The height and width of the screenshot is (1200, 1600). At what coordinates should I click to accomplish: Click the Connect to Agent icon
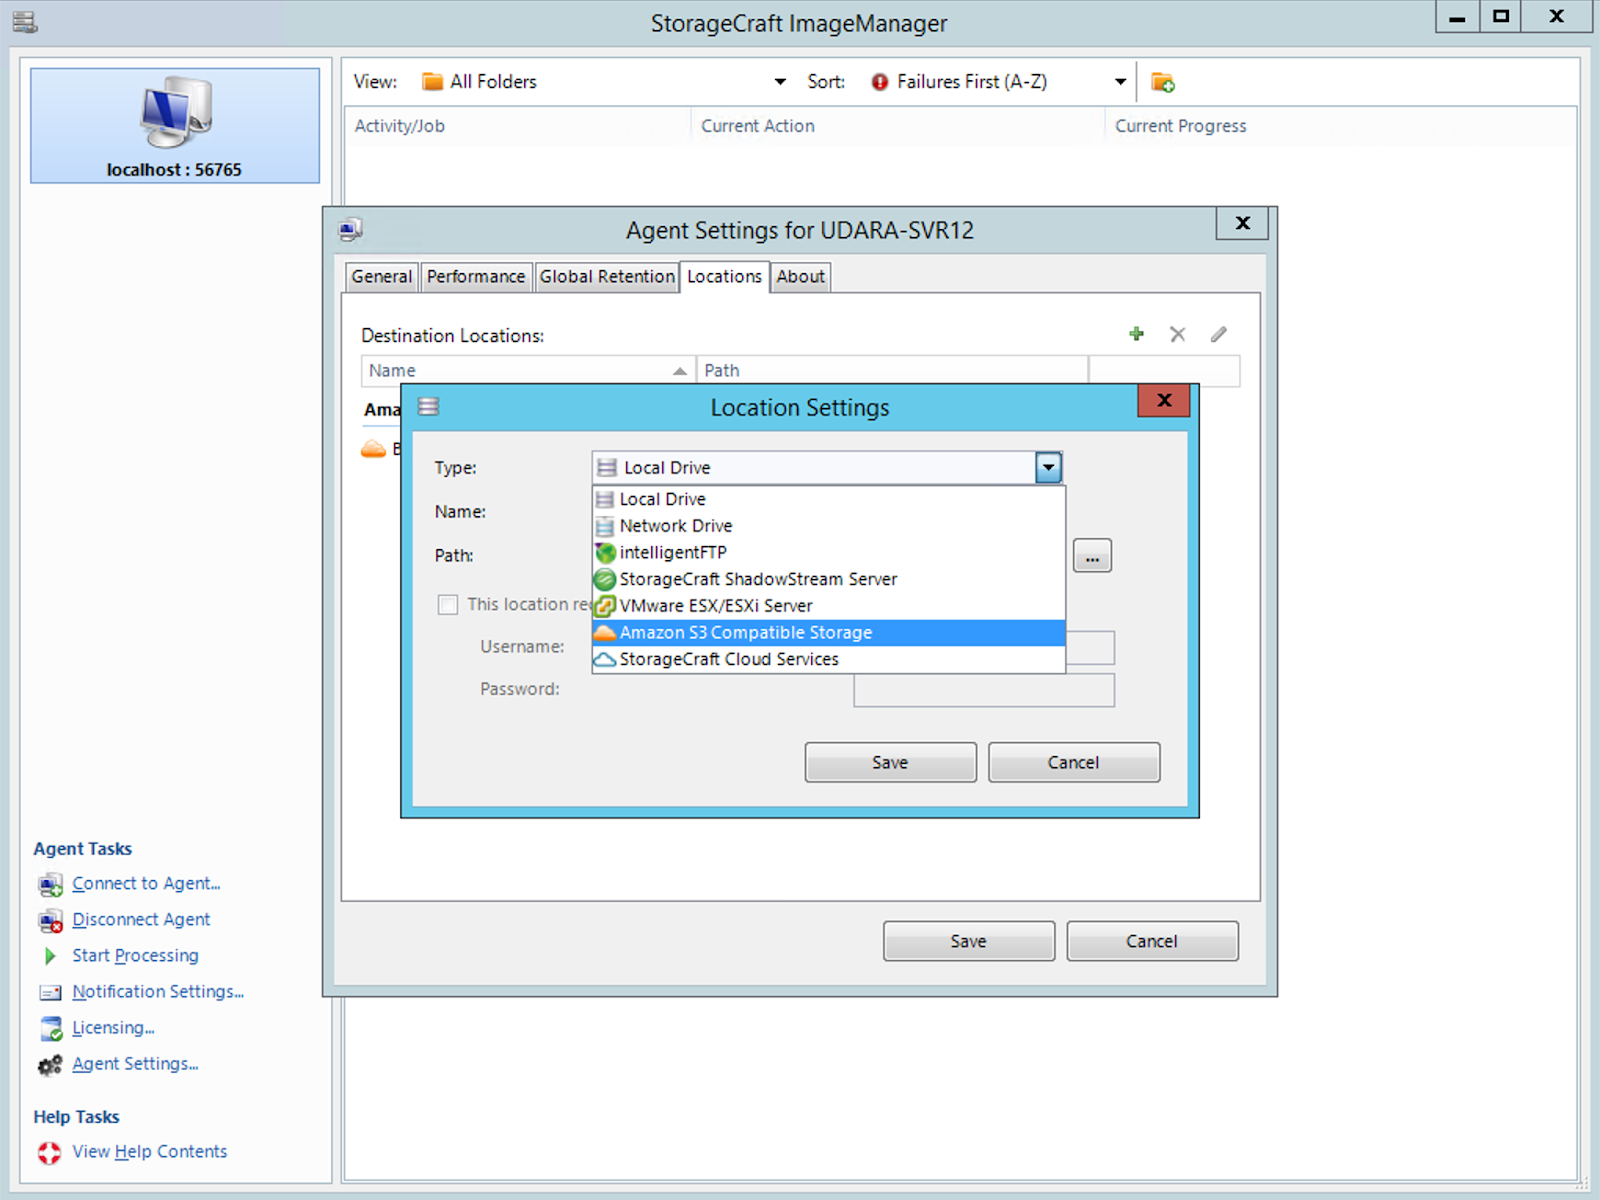click(50, 885)
